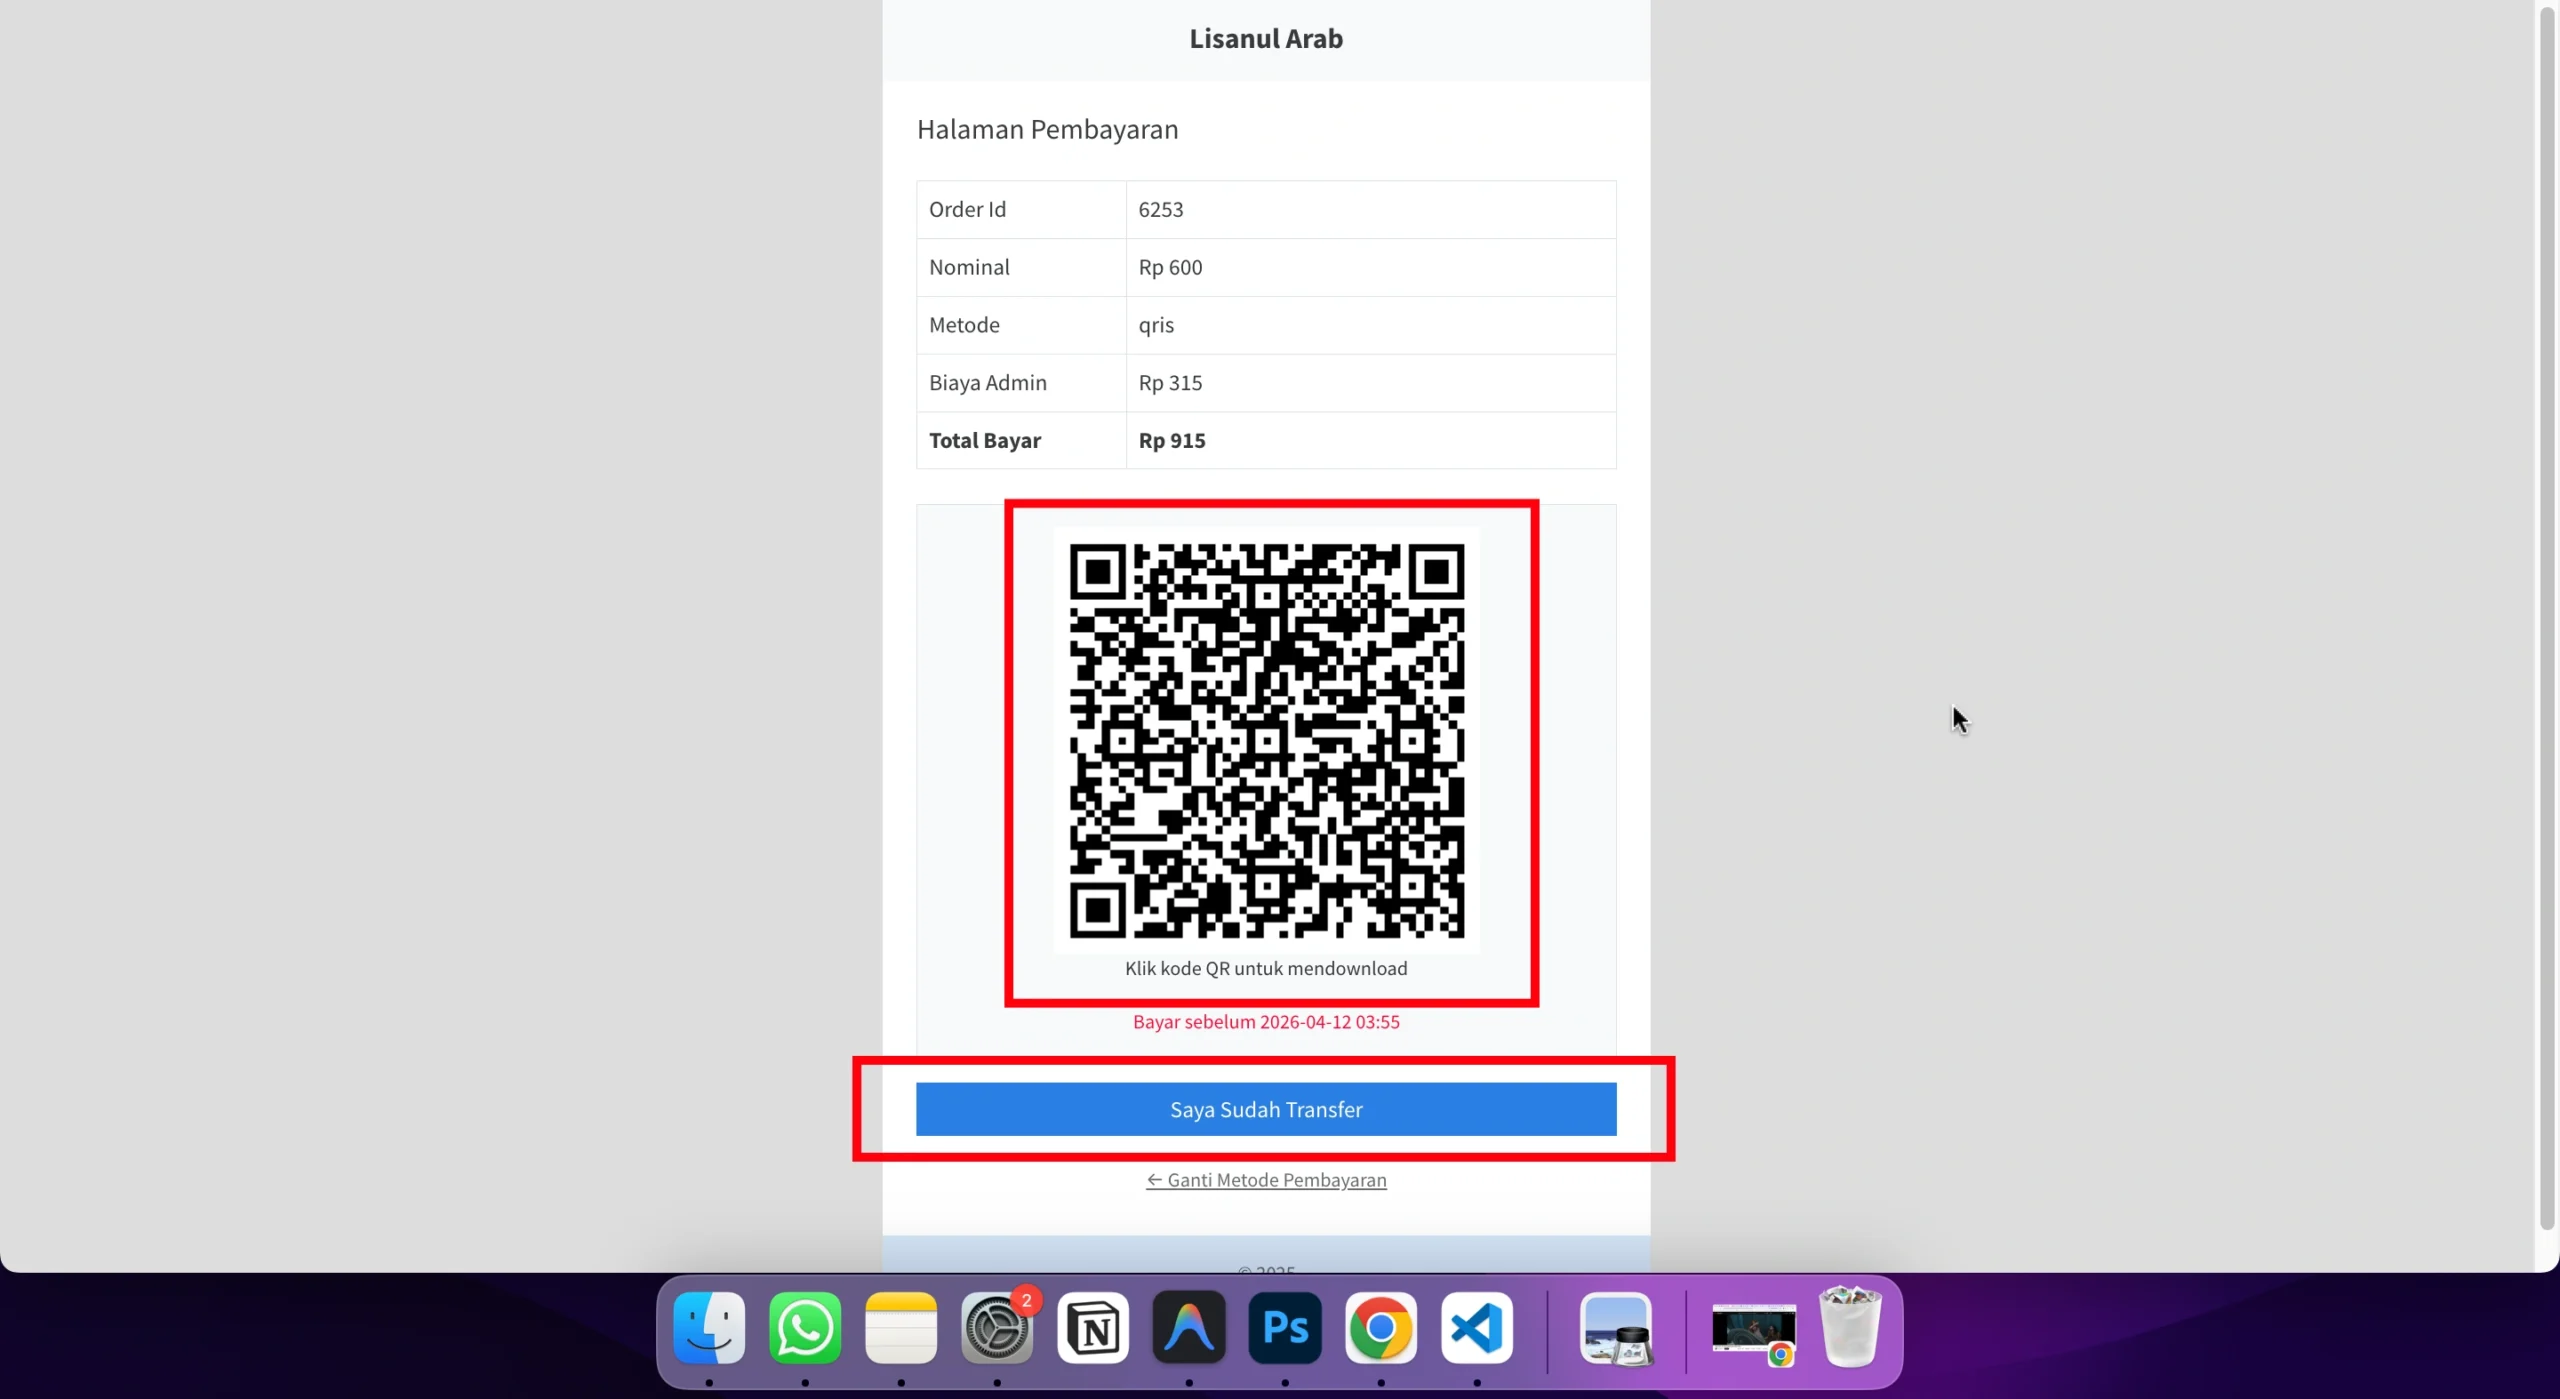Screen dimensions: 2560x1399
Task: Launch Photoshop from the dock
Action: [x=1285, y=1329]
